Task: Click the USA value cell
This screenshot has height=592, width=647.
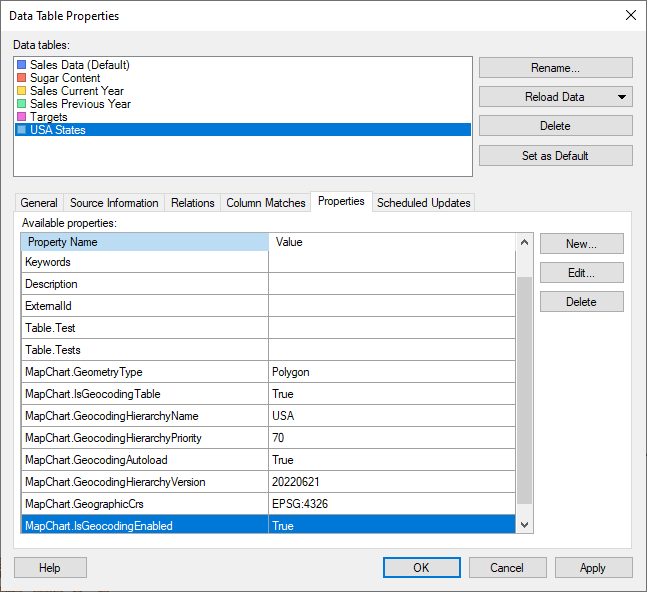Action: (392, 416)
